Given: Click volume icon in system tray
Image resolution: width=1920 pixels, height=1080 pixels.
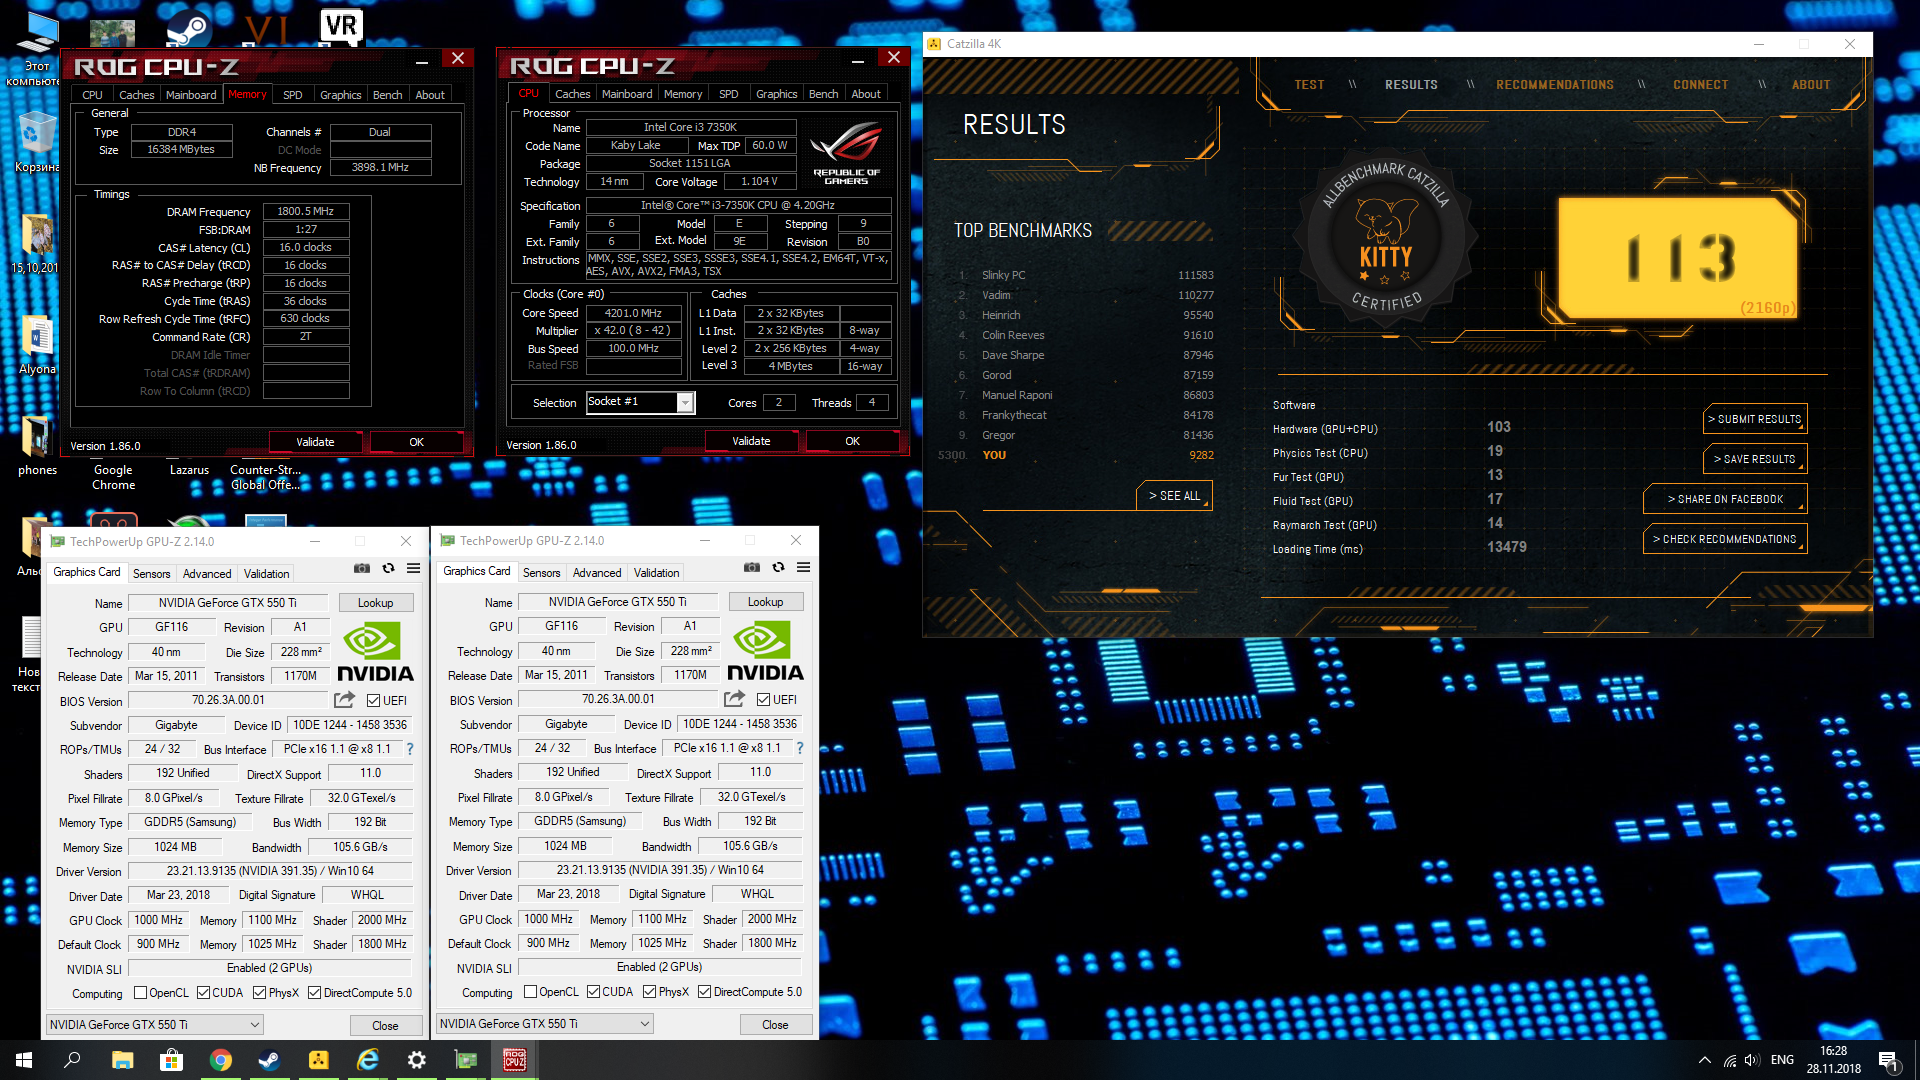Looking at the screenshot, I should coord(1752,1060).
